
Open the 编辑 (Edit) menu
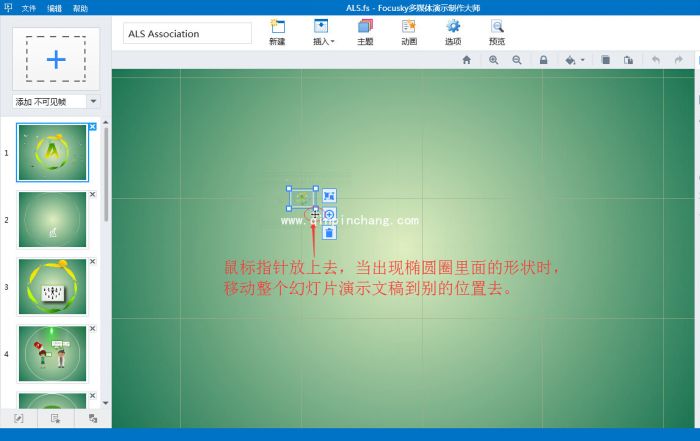(x=54, y=8)
